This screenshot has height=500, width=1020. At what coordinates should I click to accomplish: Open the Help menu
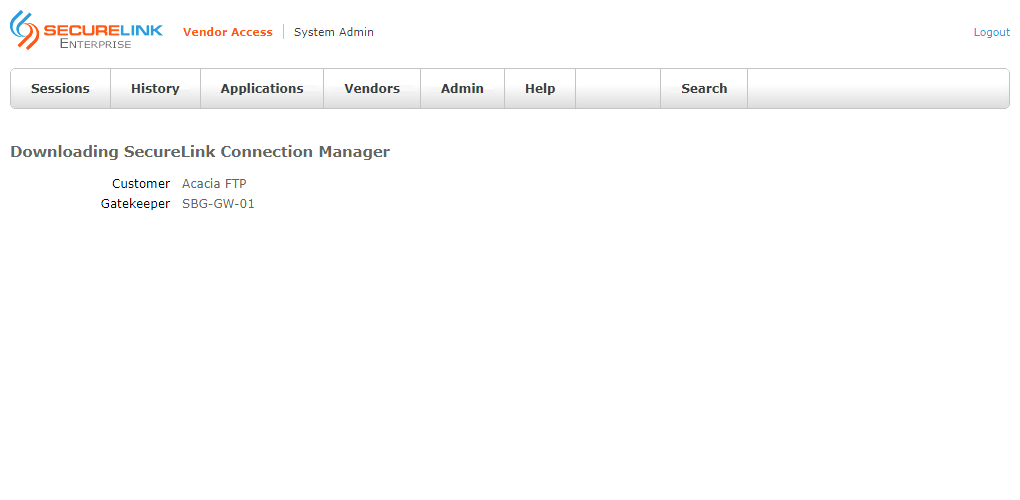(x=540, y=89)
